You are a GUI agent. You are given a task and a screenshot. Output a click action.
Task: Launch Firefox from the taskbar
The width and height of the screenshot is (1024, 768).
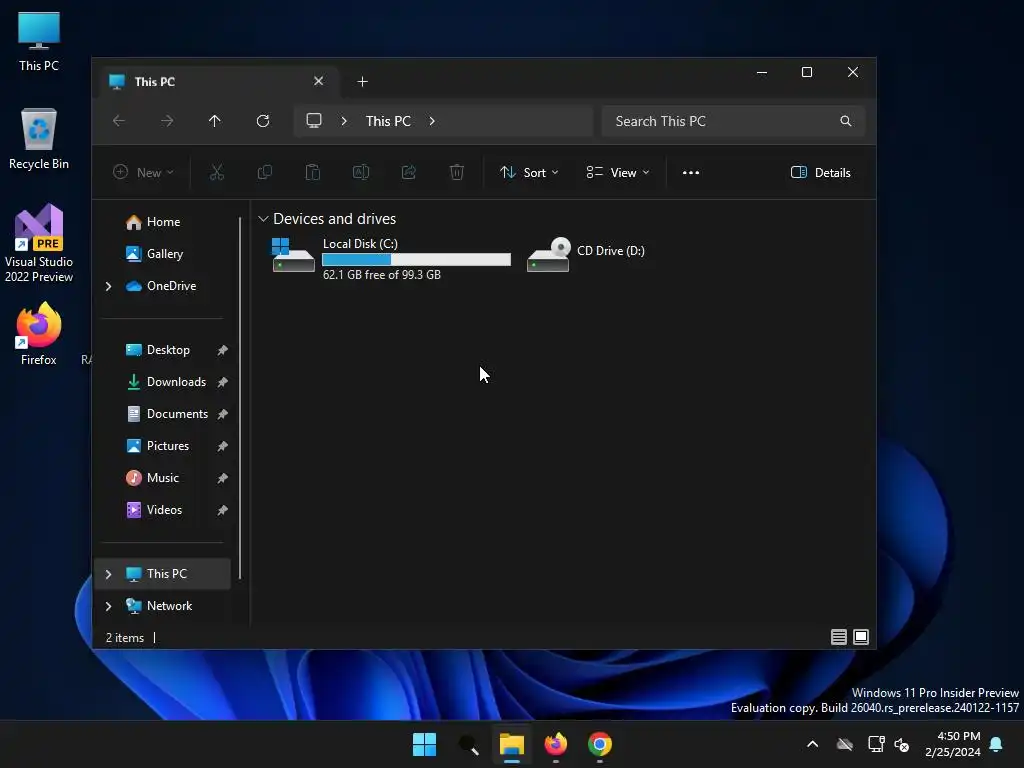556,744
